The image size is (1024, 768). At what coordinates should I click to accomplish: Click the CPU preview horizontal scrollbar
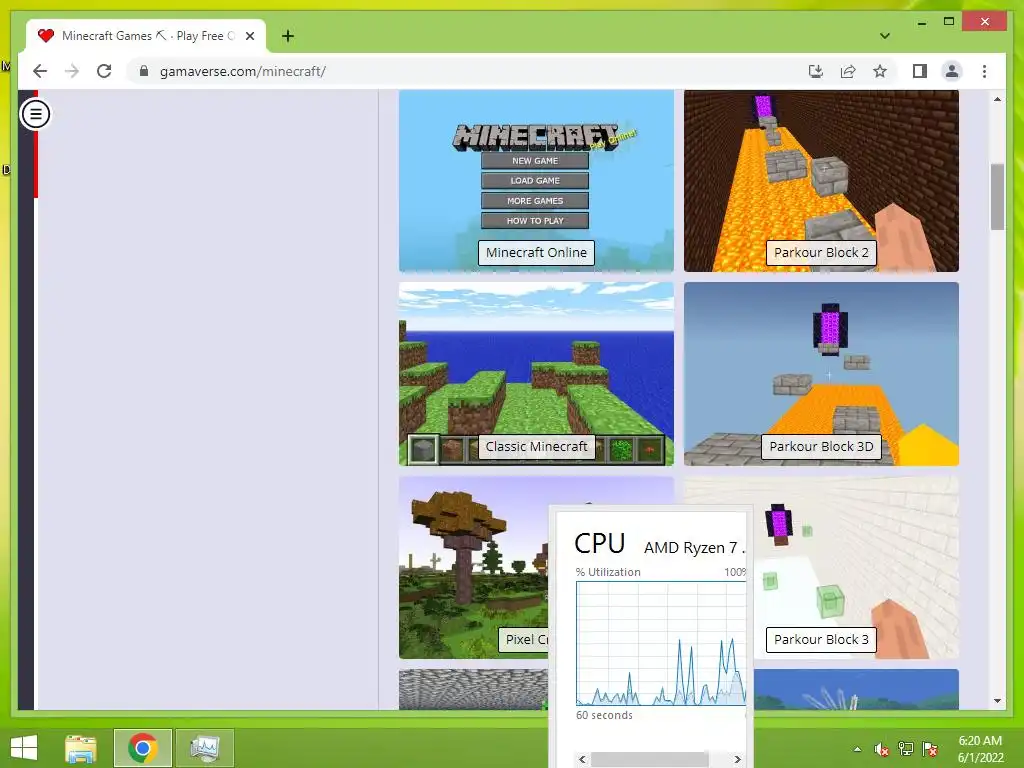click(x=649, y=759)
